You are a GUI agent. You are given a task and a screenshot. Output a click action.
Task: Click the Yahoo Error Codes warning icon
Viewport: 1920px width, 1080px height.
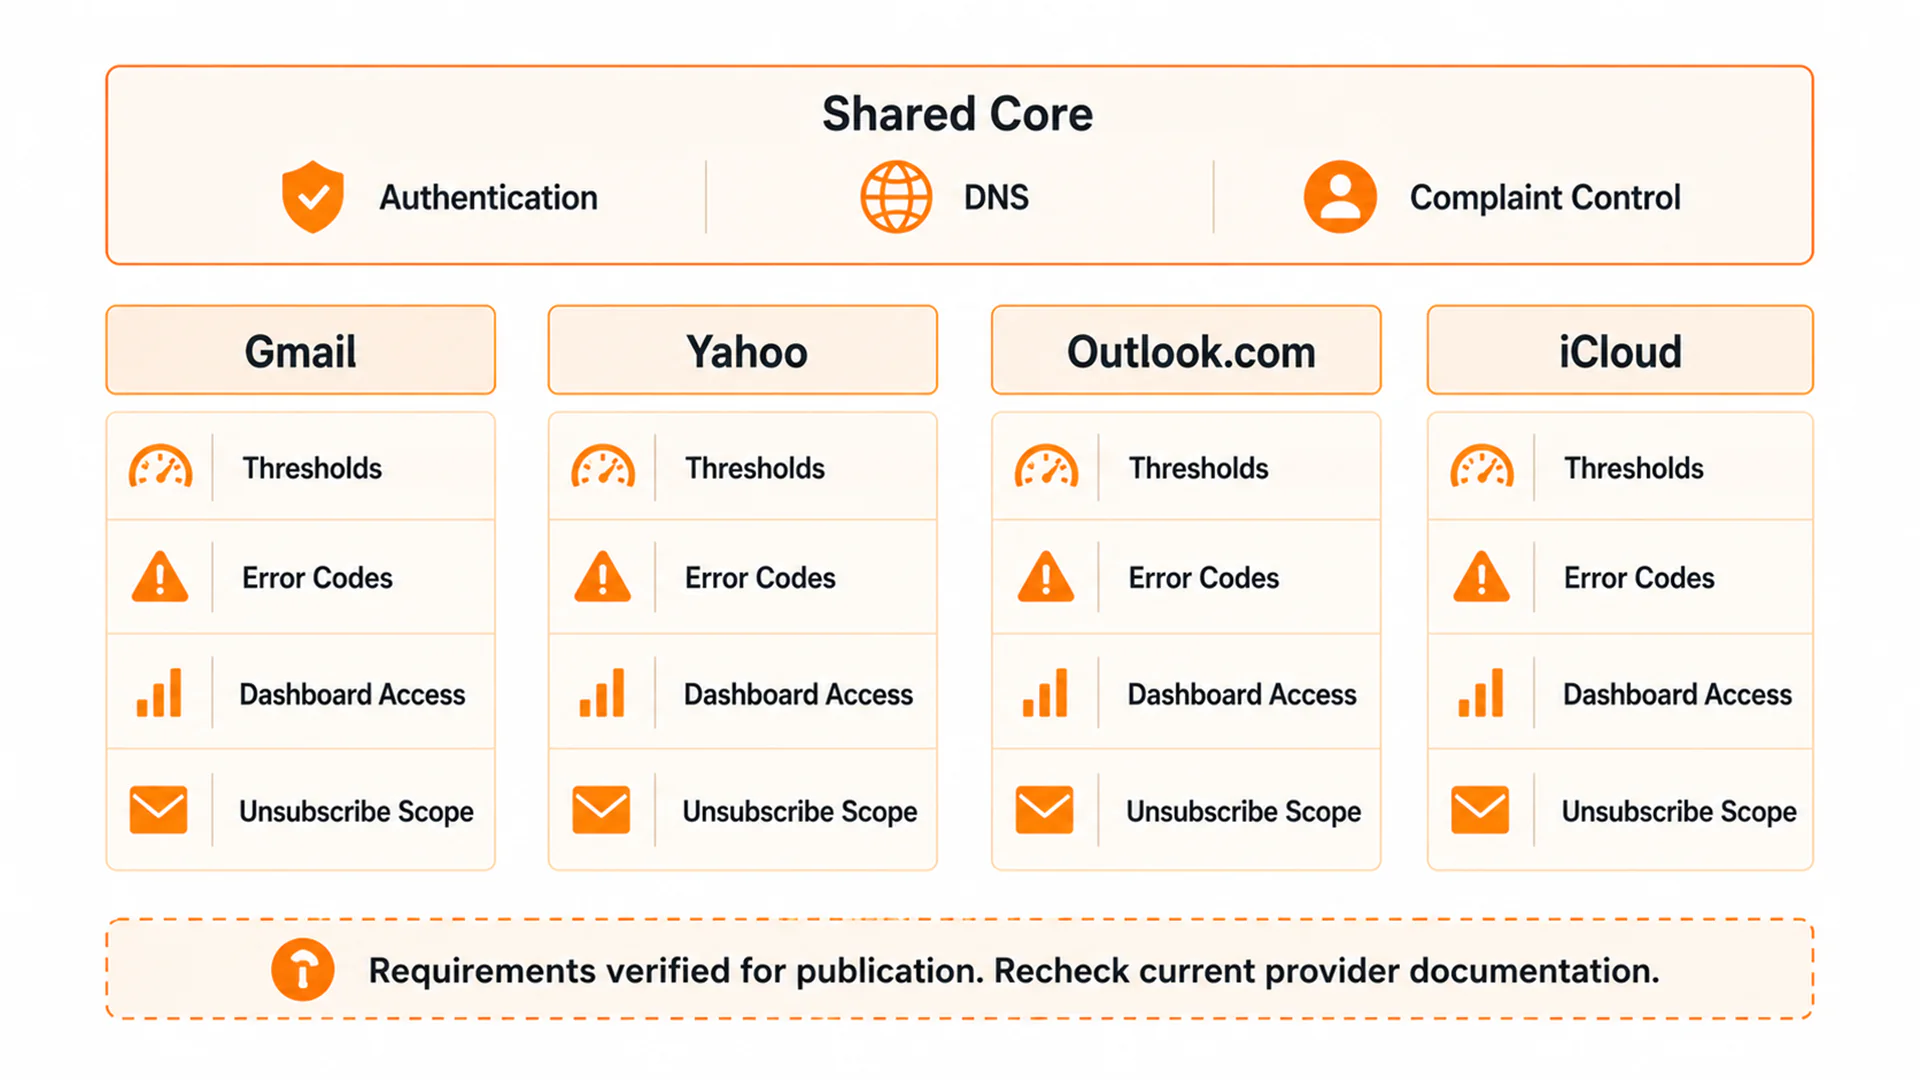[603, 577]
